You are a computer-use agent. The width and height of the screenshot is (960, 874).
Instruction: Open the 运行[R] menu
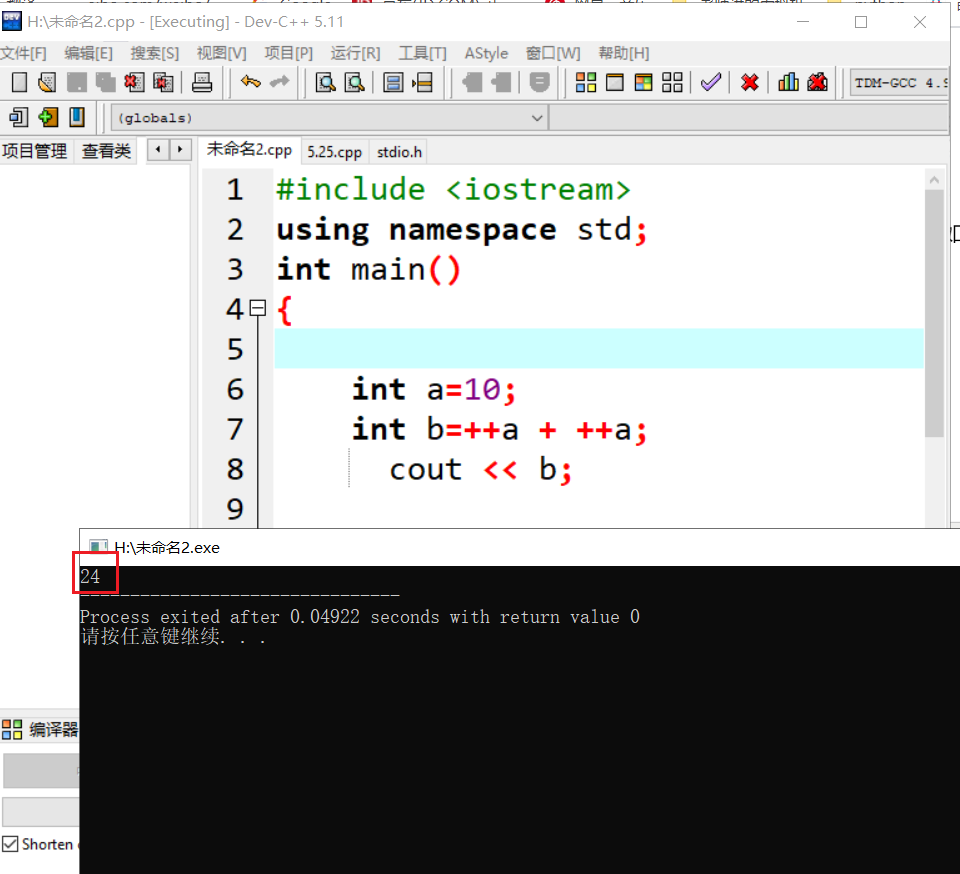point(355,53)
